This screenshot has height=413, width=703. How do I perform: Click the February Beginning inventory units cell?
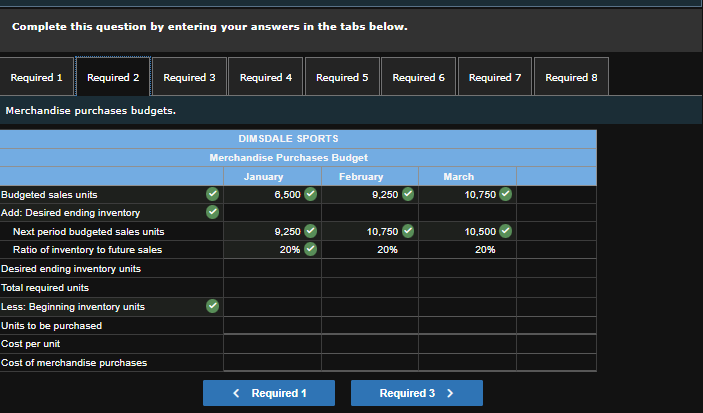[x=370, y=307]
